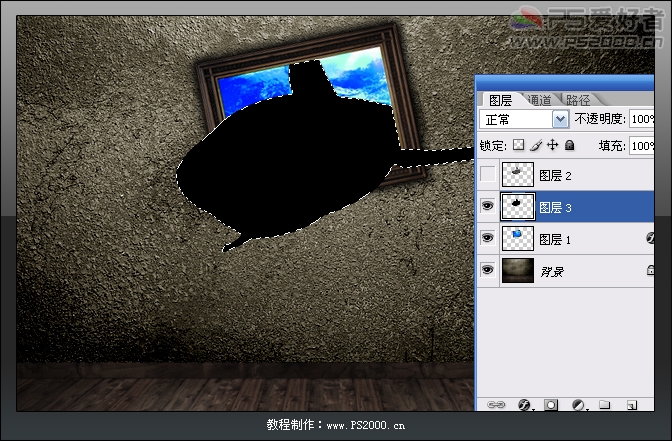Viewport: 672px width, 441px height.
Task: Create a new layer icon
Action: pyautogui.click(x=632, y=405)
